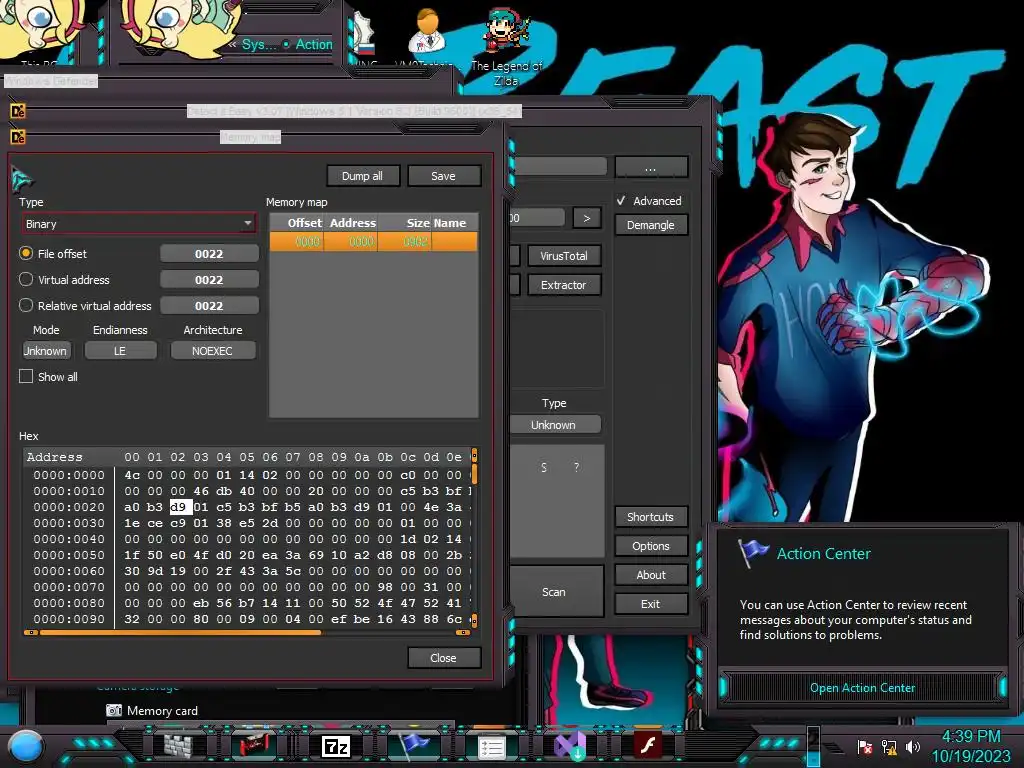Open The Legend of Zilda desktop icon

point(507,46)
